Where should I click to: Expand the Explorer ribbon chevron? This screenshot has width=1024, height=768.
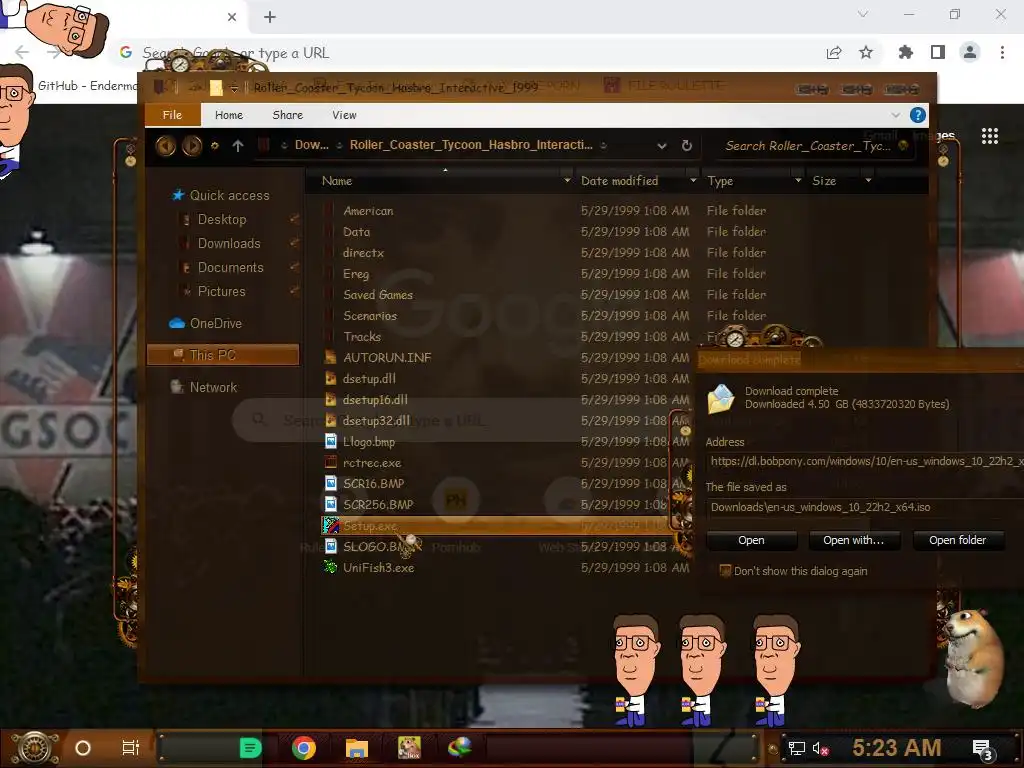click(895, 115)
